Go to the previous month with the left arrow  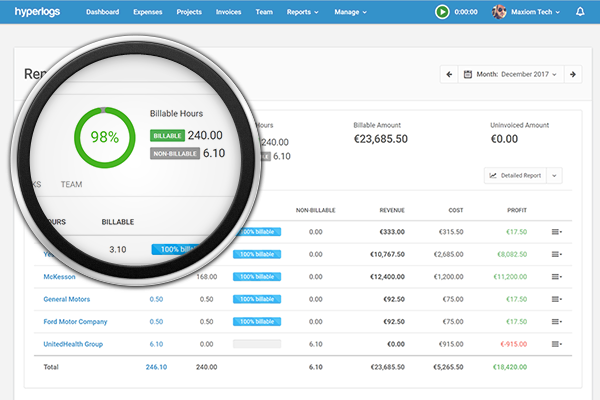[x=449, y=74]
